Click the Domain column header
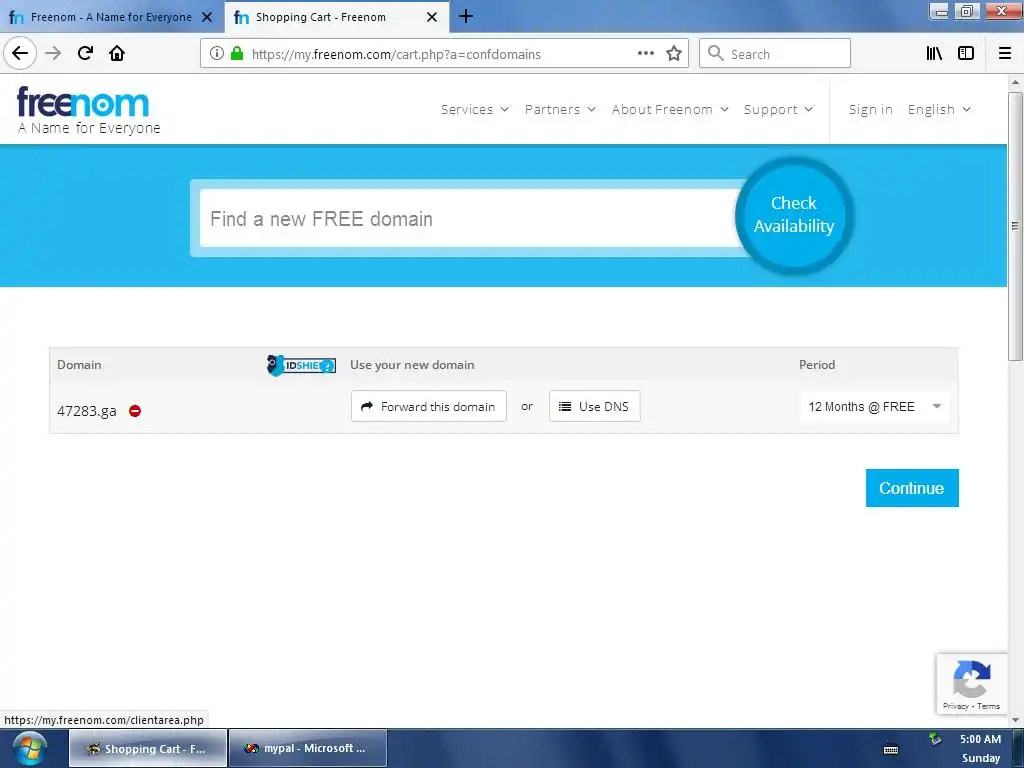The height and width of the screenshot is (768, 1024). point(79,364)
